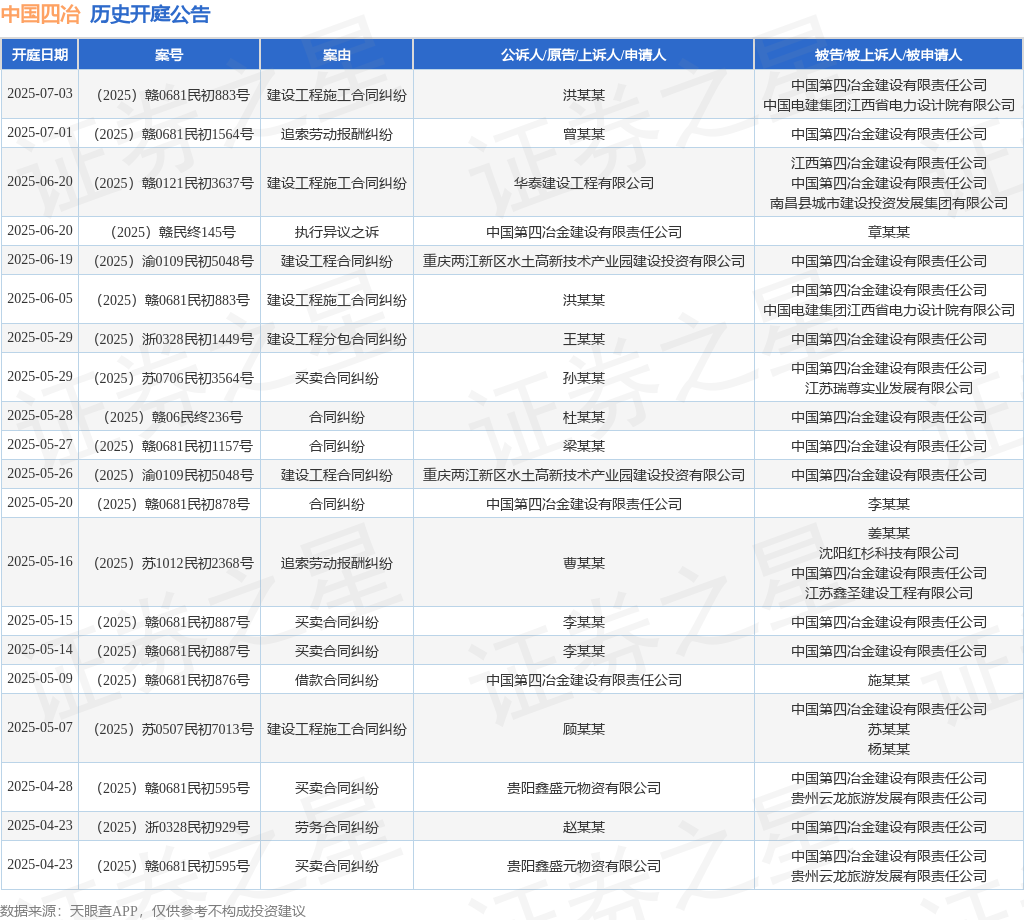The image size is (1024, 920).
Task: Select case number (2025)赣06民终236号
Action: (173, 417)
